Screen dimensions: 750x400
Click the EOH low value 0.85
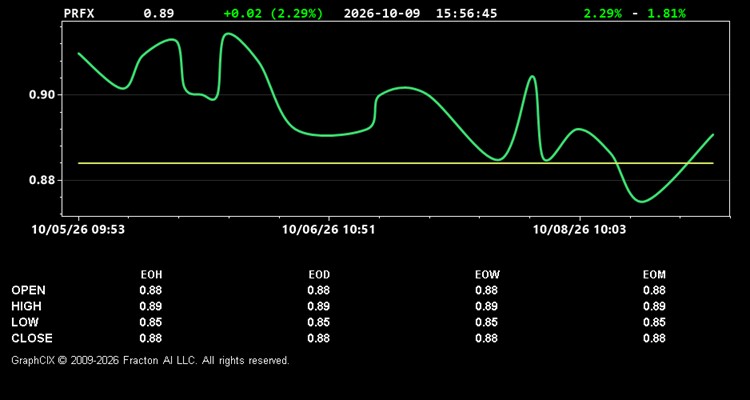[x=151, y=322]
